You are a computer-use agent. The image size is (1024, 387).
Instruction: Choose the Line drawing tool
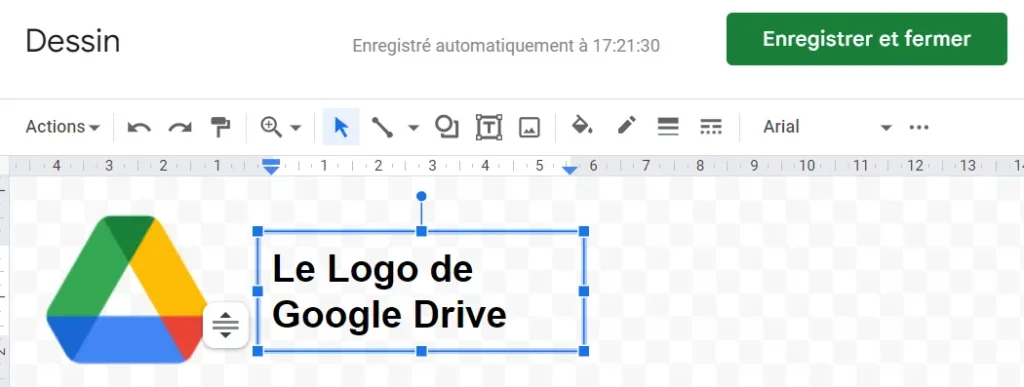coord(382,127)
